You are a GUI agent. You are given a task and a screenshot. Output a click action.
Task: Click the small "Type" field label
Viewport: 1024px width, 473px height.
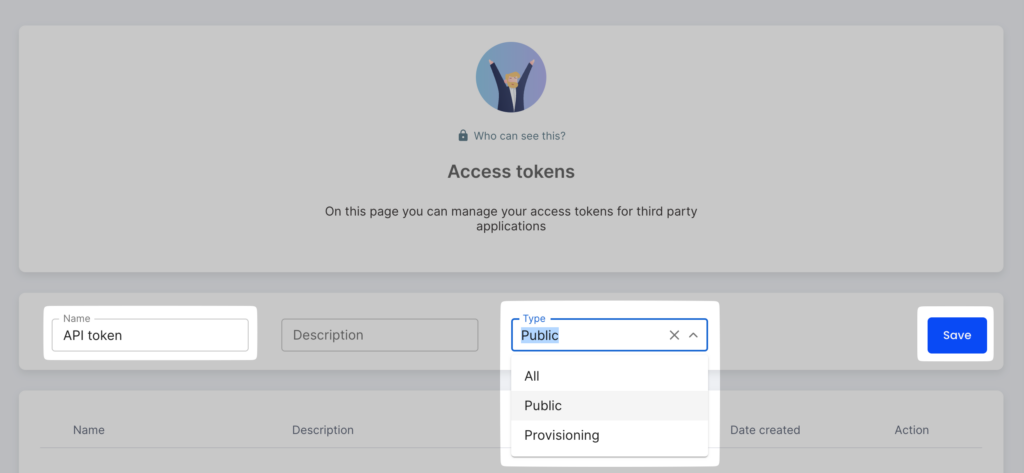coord(534,318)
